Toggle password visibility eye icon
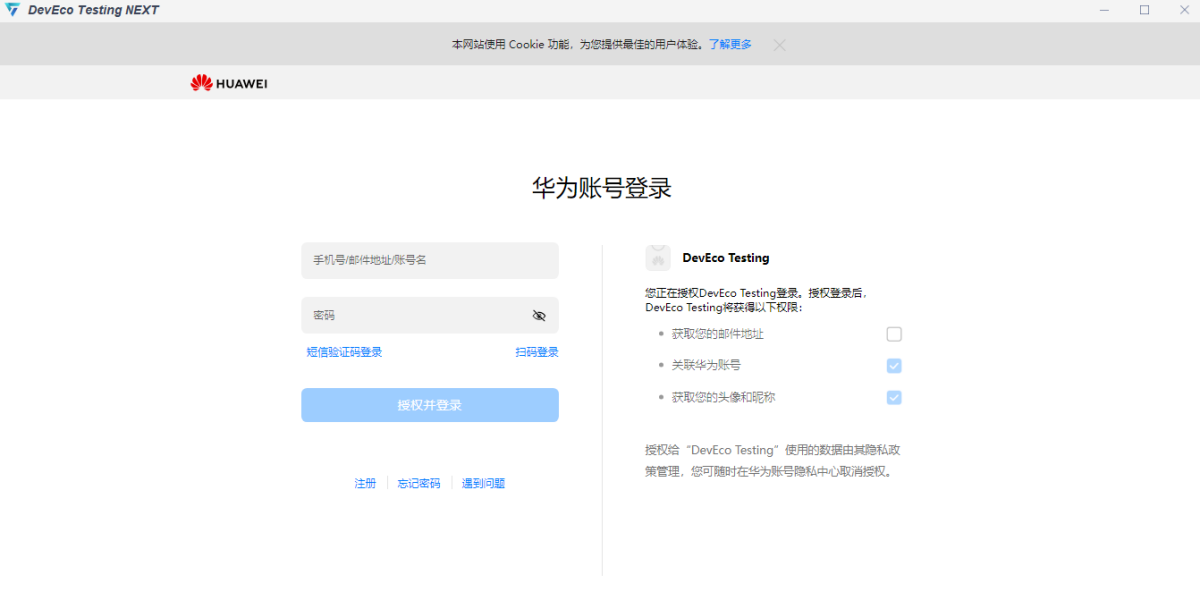The image size is (1200, 600). (539, 316)
